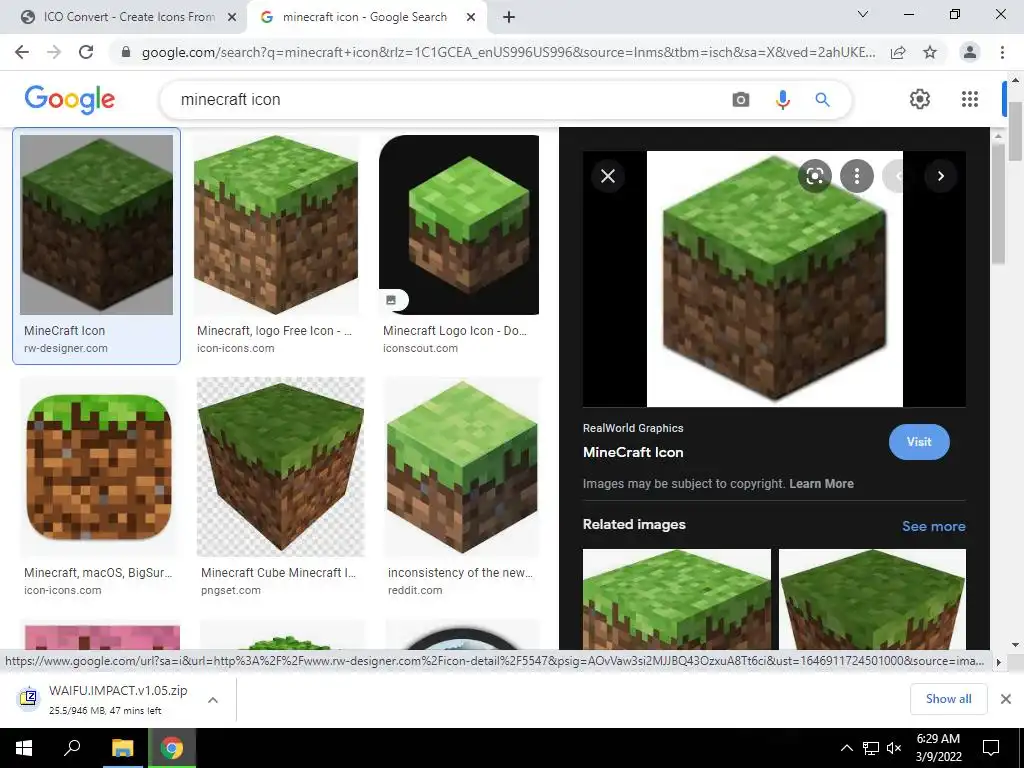
Task: Click the blue magnifier search button
Action: tap(822, 99)
